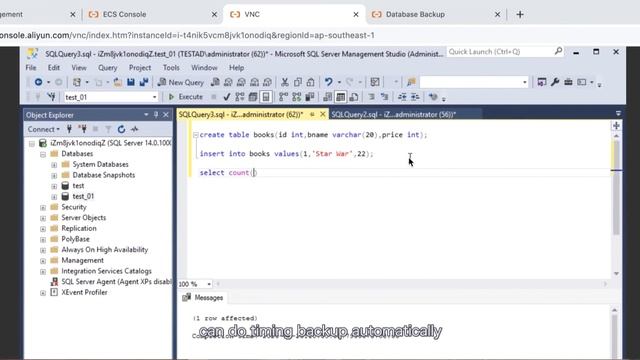
Task: Click the Uncomment selected lines icon
Action: (x=384, y=97)
